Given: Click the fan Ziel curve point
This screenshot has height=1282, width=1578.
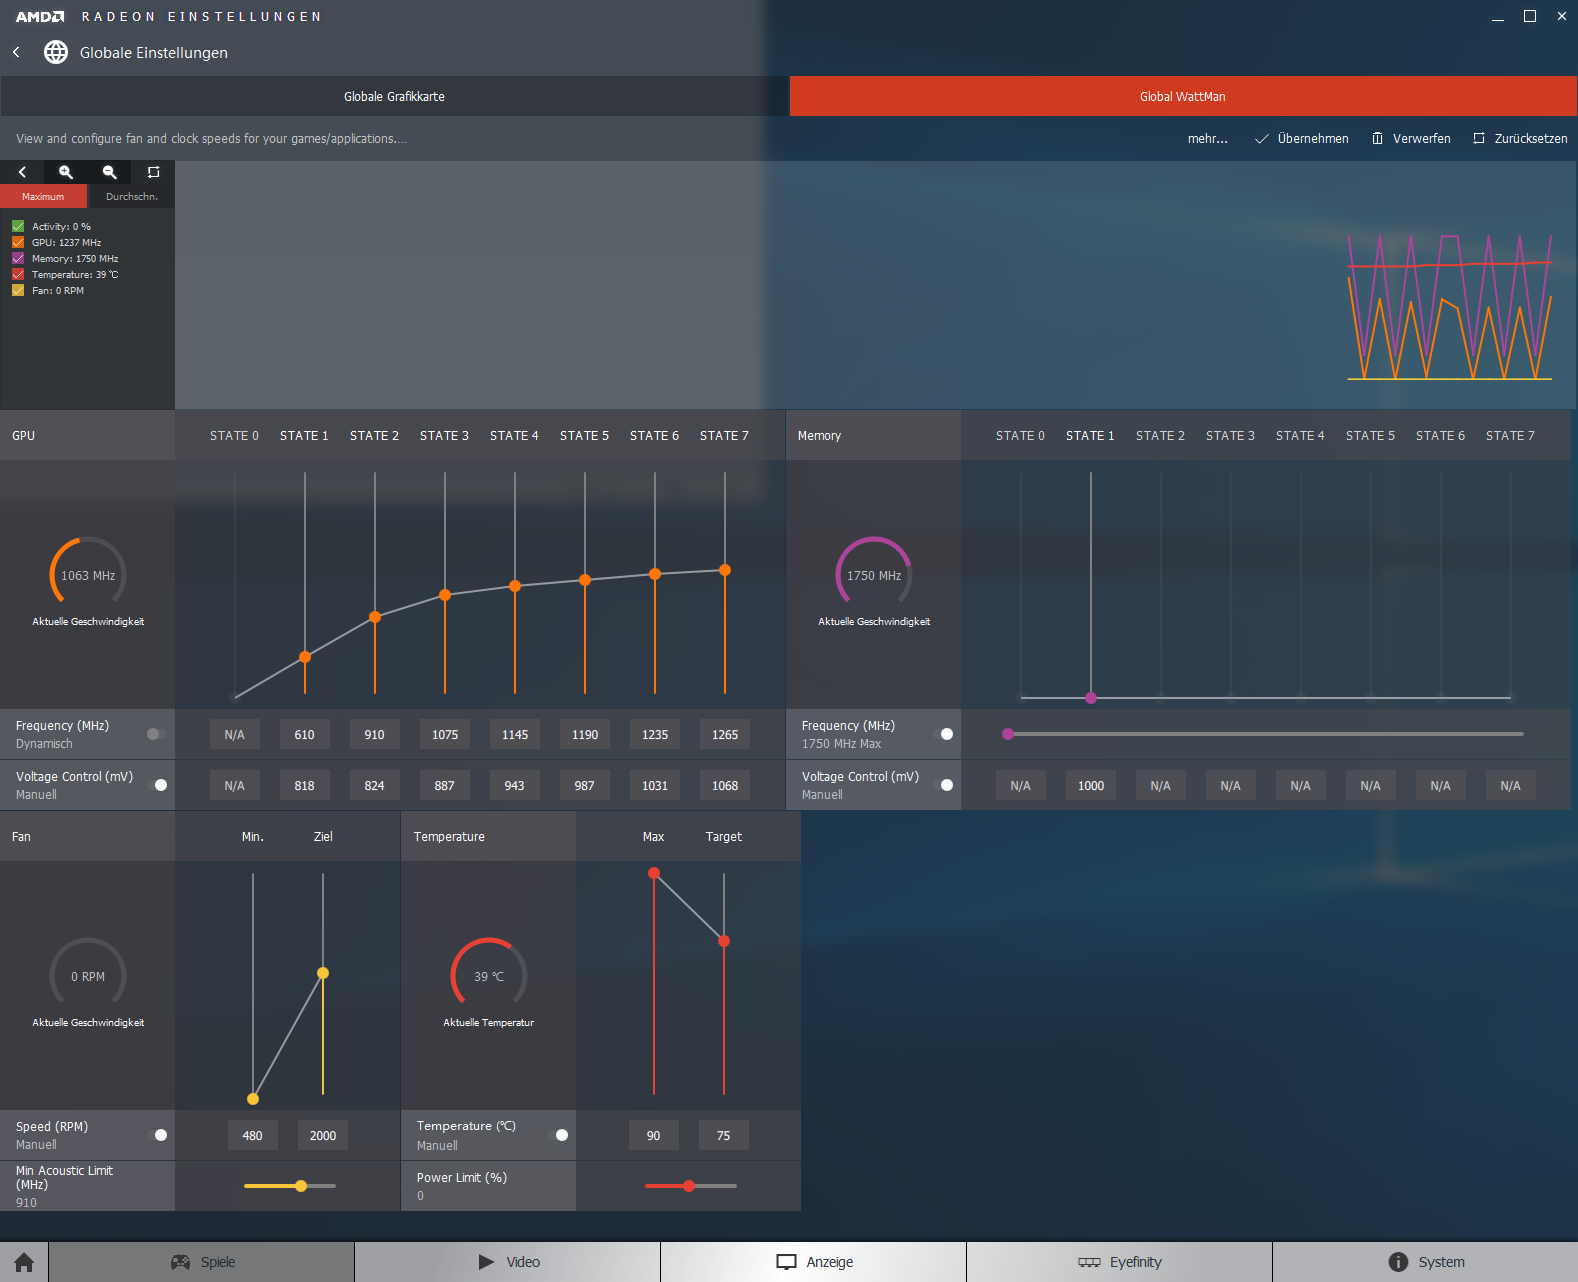Looking at the screenshot, I should (323, 973).
